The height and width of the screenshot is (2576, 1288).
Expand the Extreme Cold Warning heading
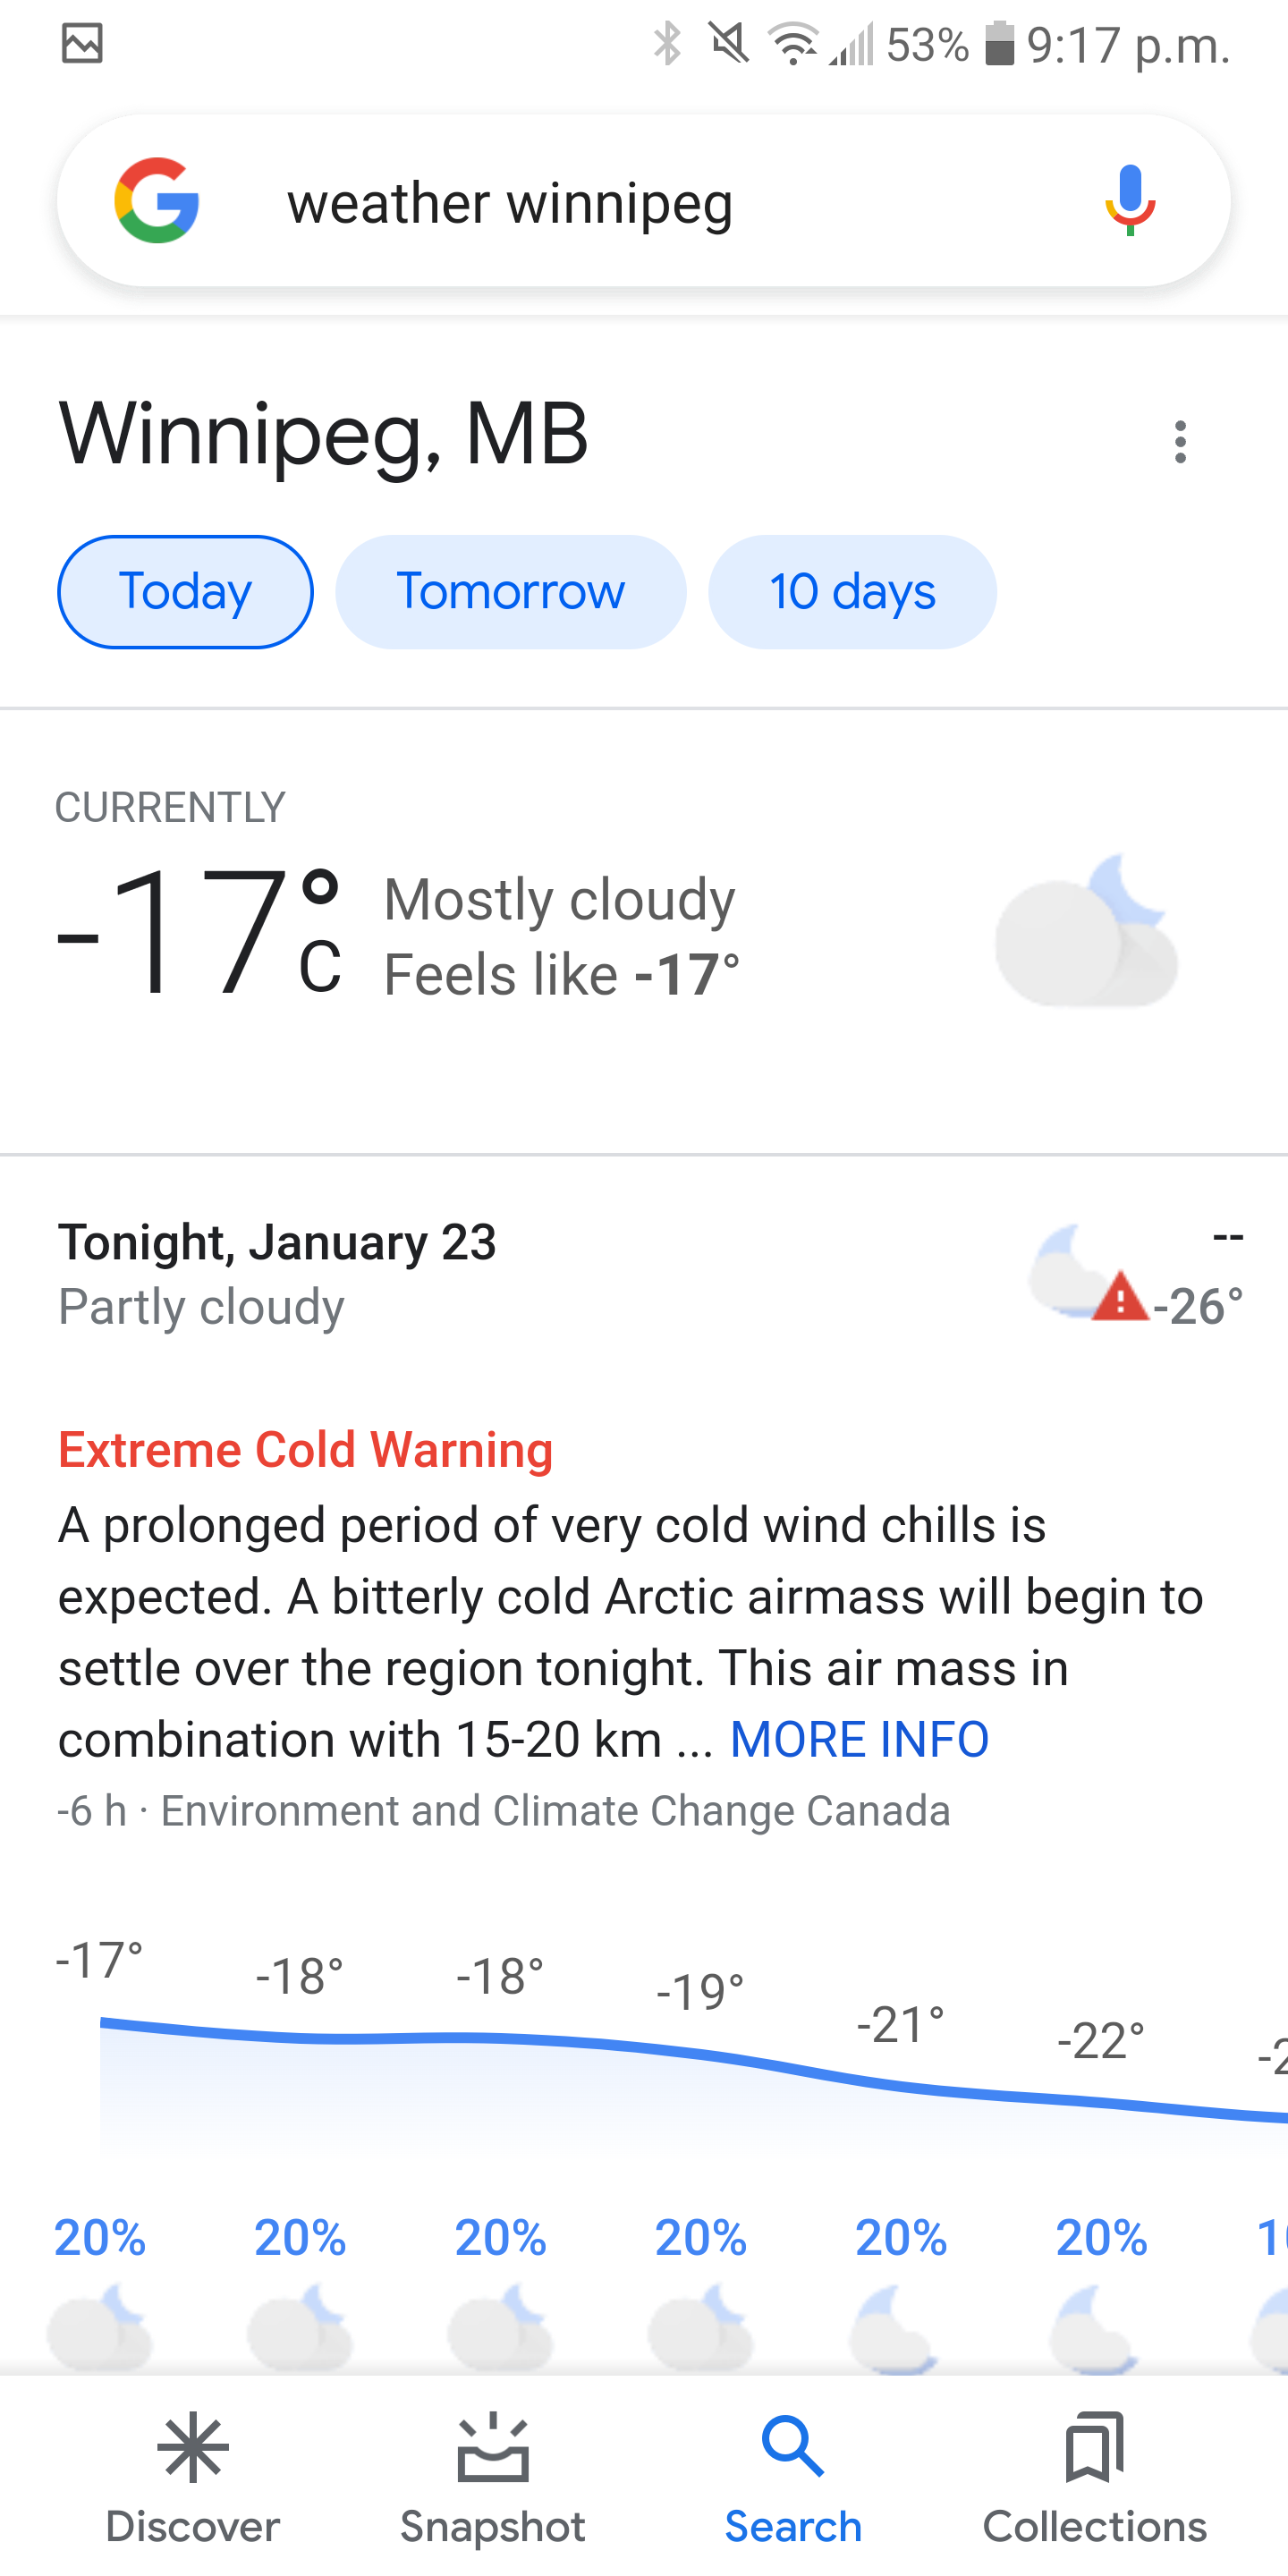point(306,1450)
